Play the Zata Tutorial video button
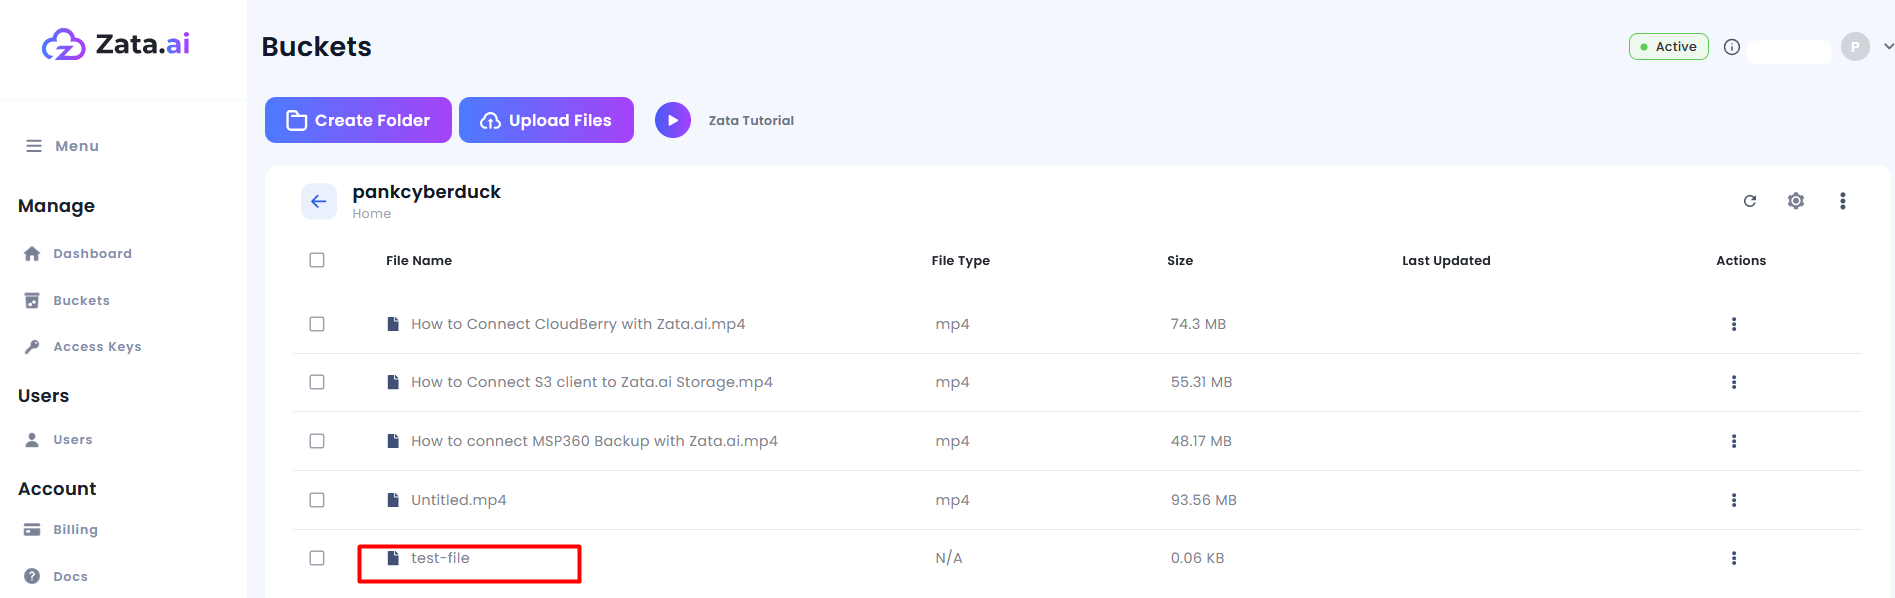The width and height of the screenshot is (1895, 598). tap(673, 120)
